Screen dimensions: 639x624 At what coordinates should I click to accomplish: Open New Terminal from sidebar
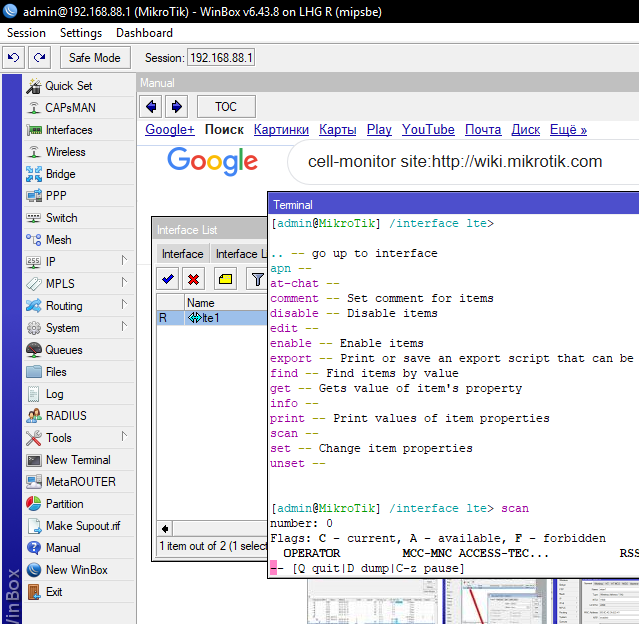pyautogui.click(x=78, y=460)
